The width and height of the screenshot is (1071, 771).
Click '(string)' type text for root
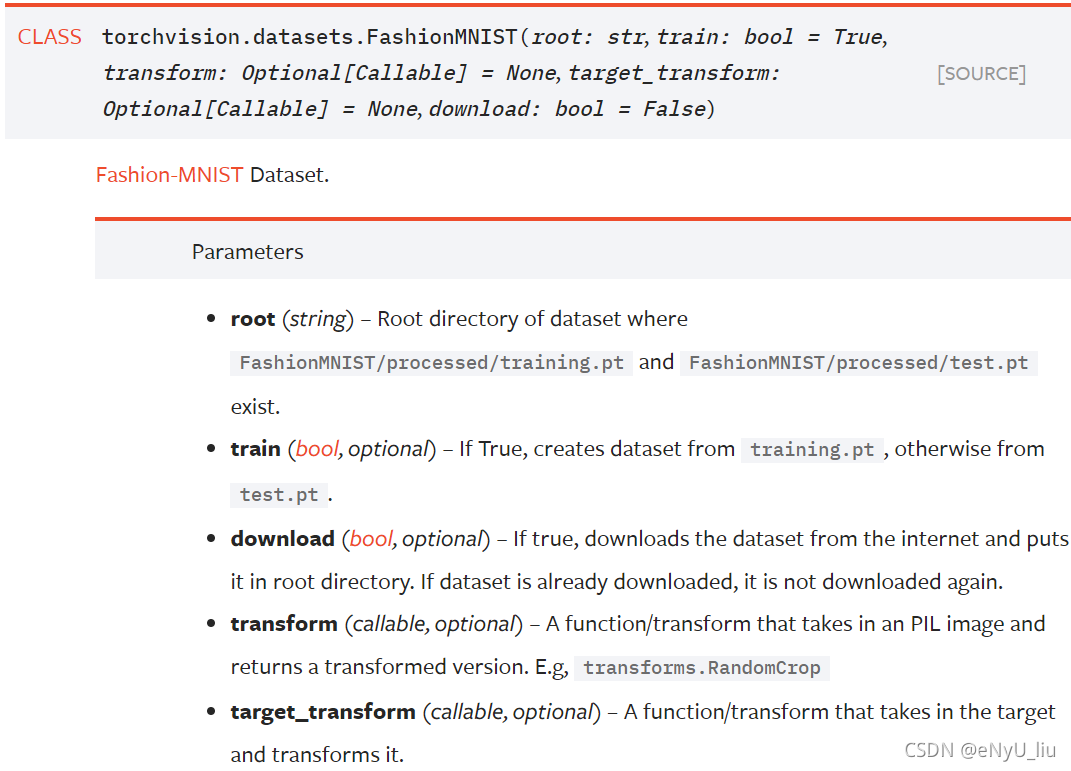click(x=318, y=319)
